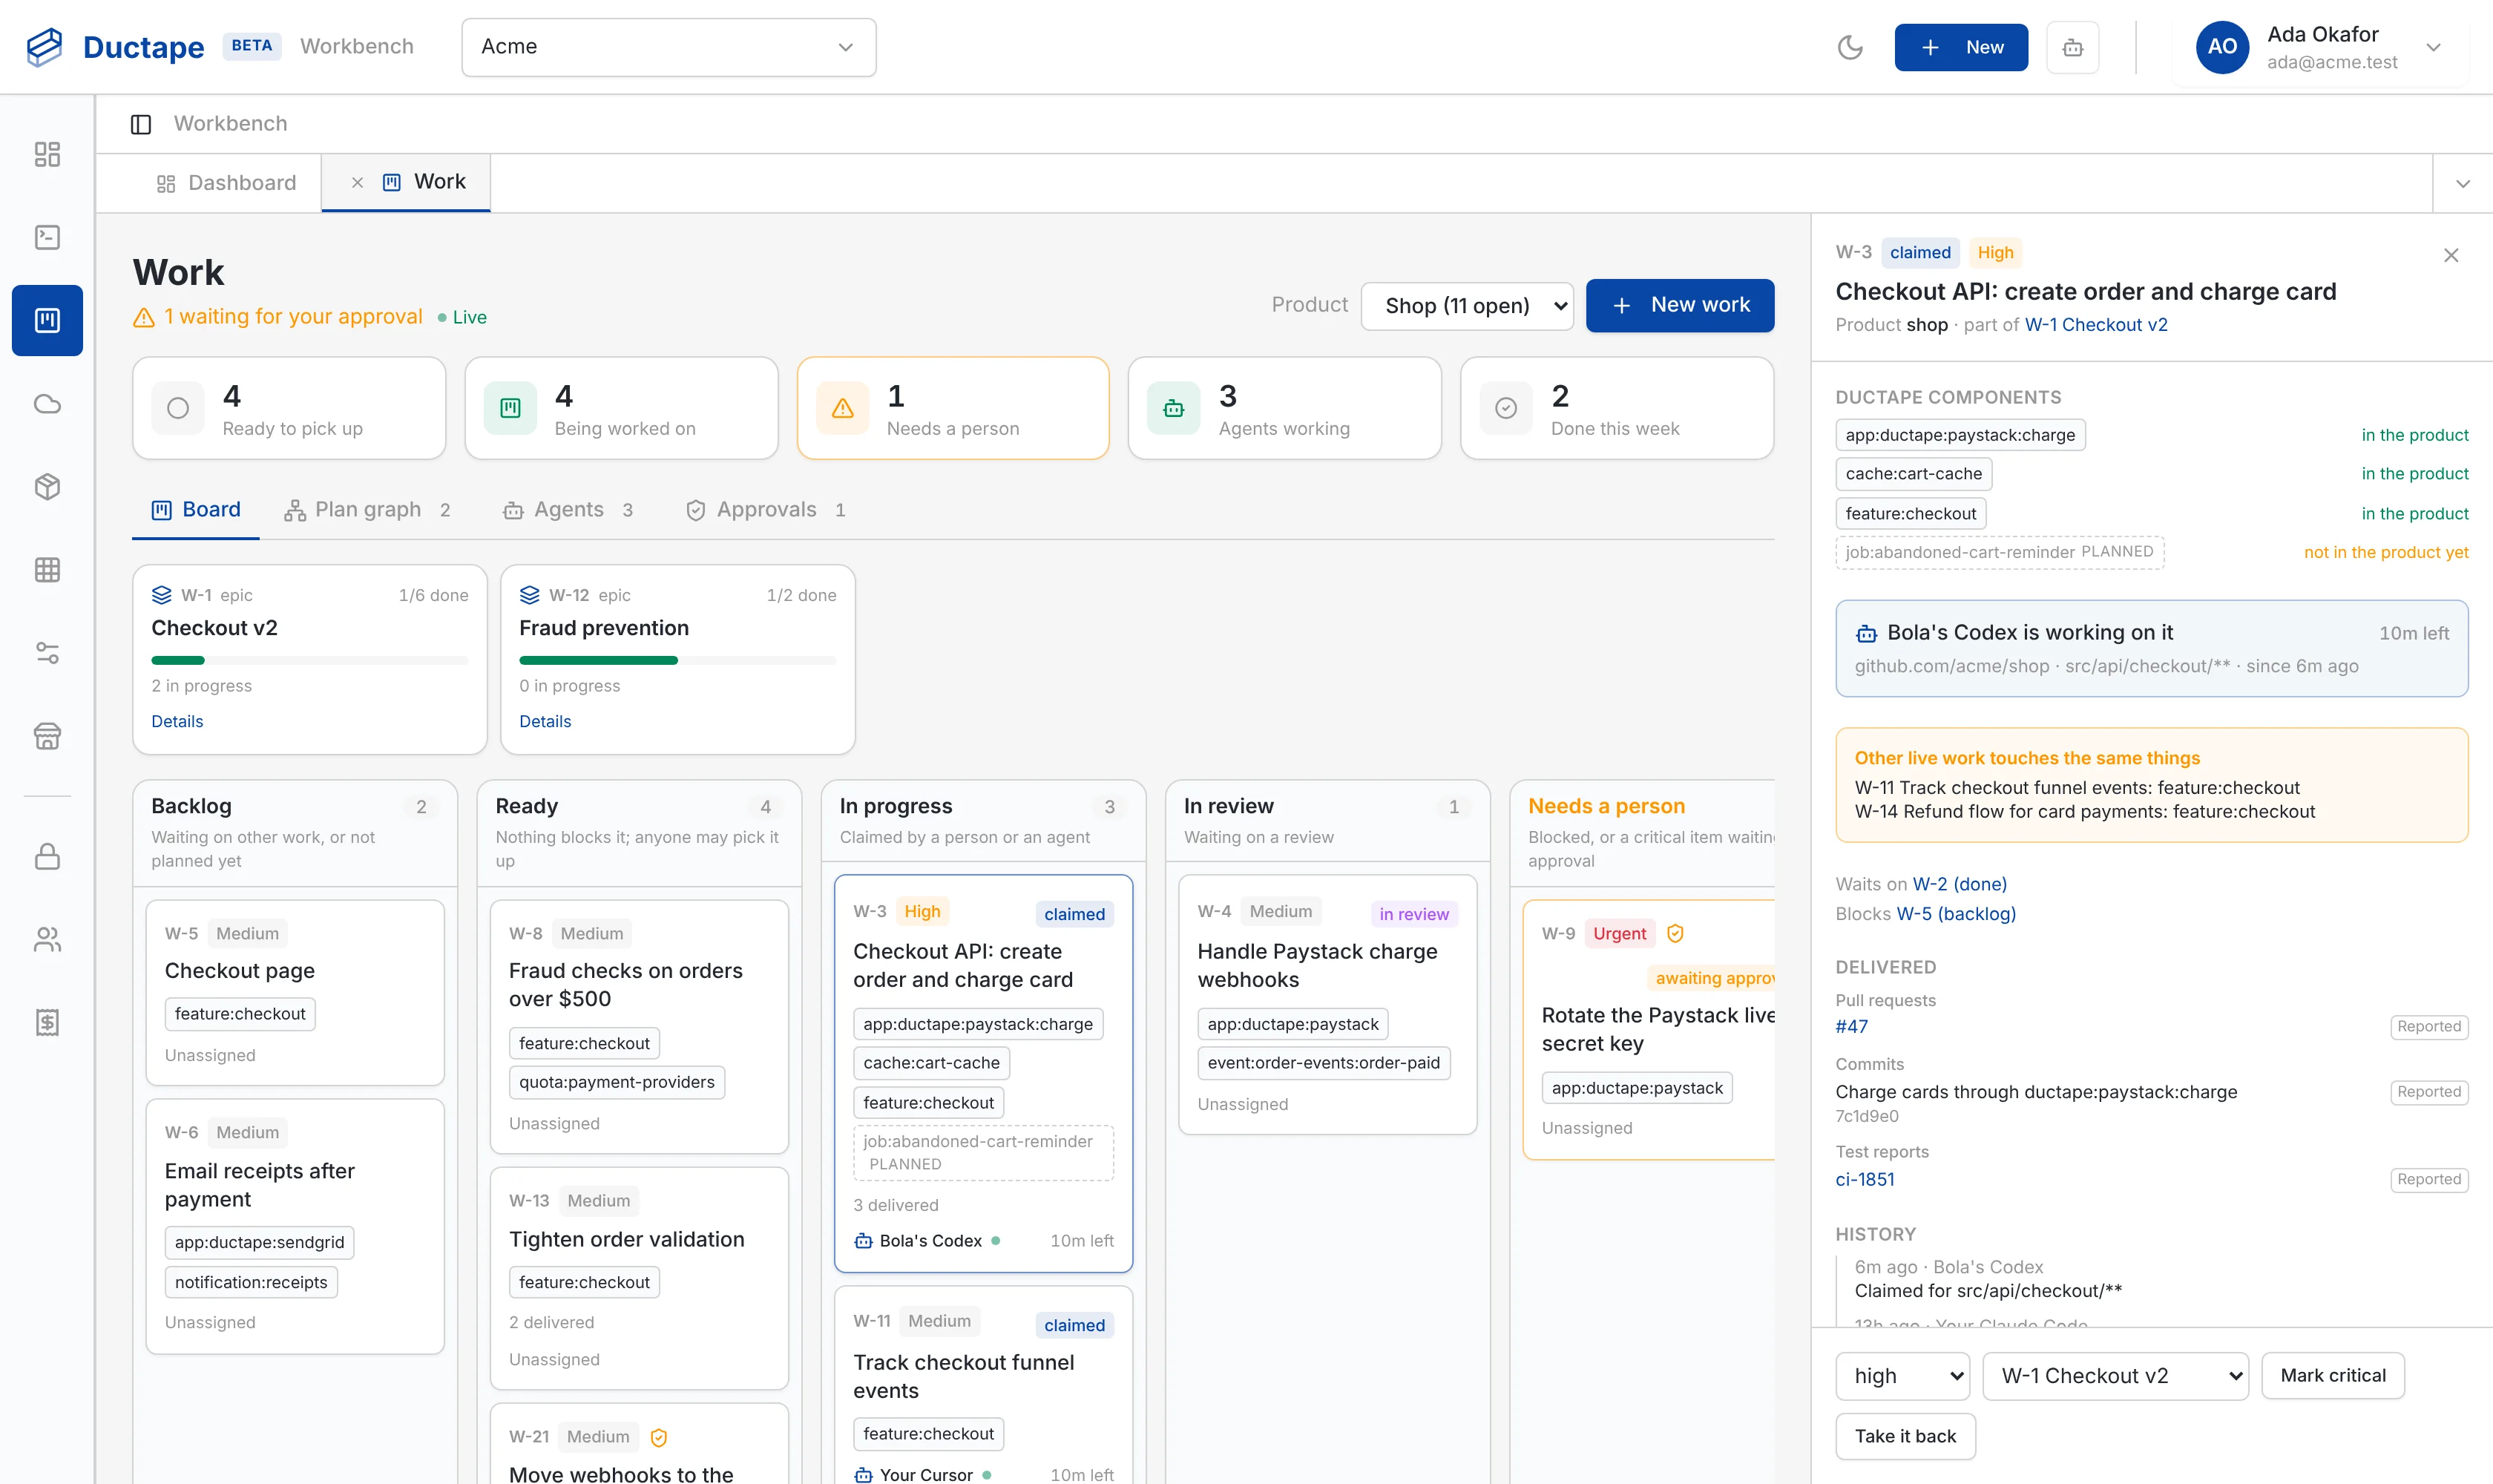Open the billing receipt icon in sidebar

pos(47,1023)
